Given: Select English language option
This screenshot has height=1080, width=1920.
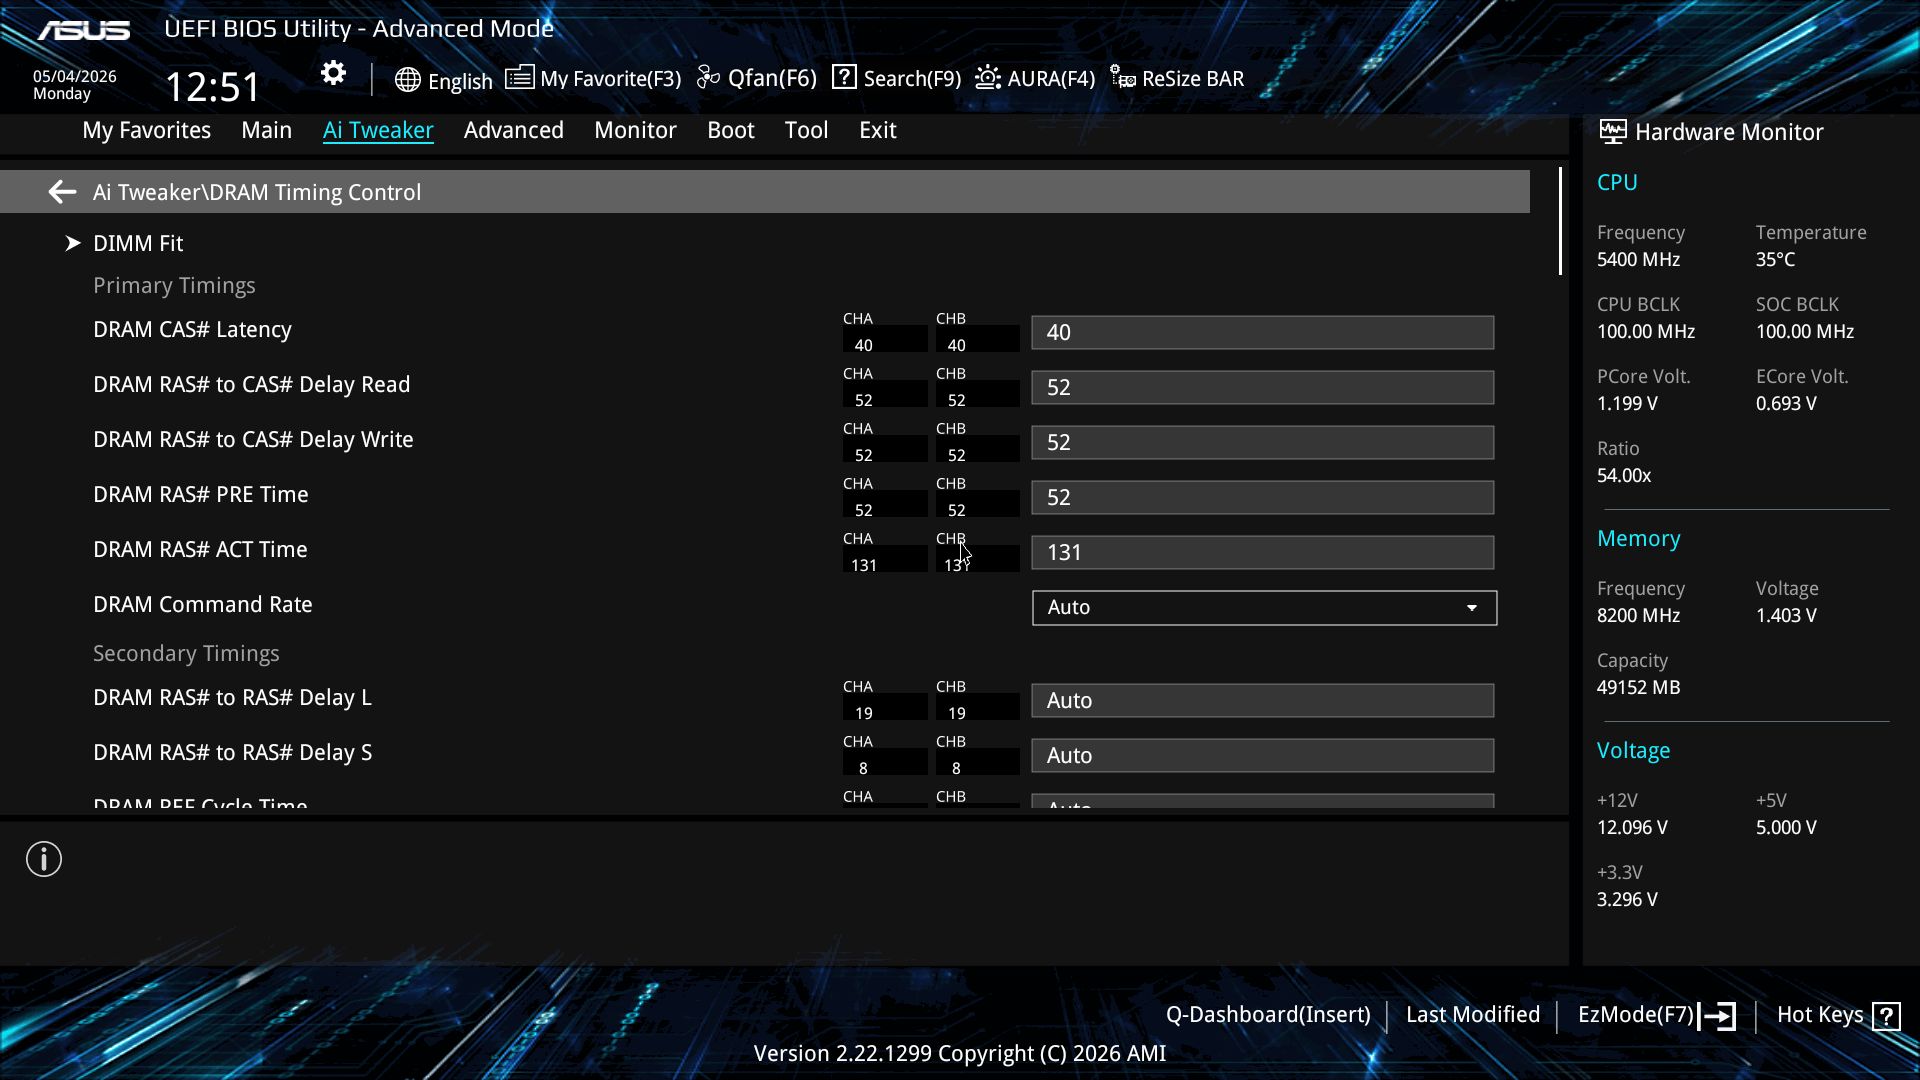Looking at the screenshot, I should coord(460,81).
